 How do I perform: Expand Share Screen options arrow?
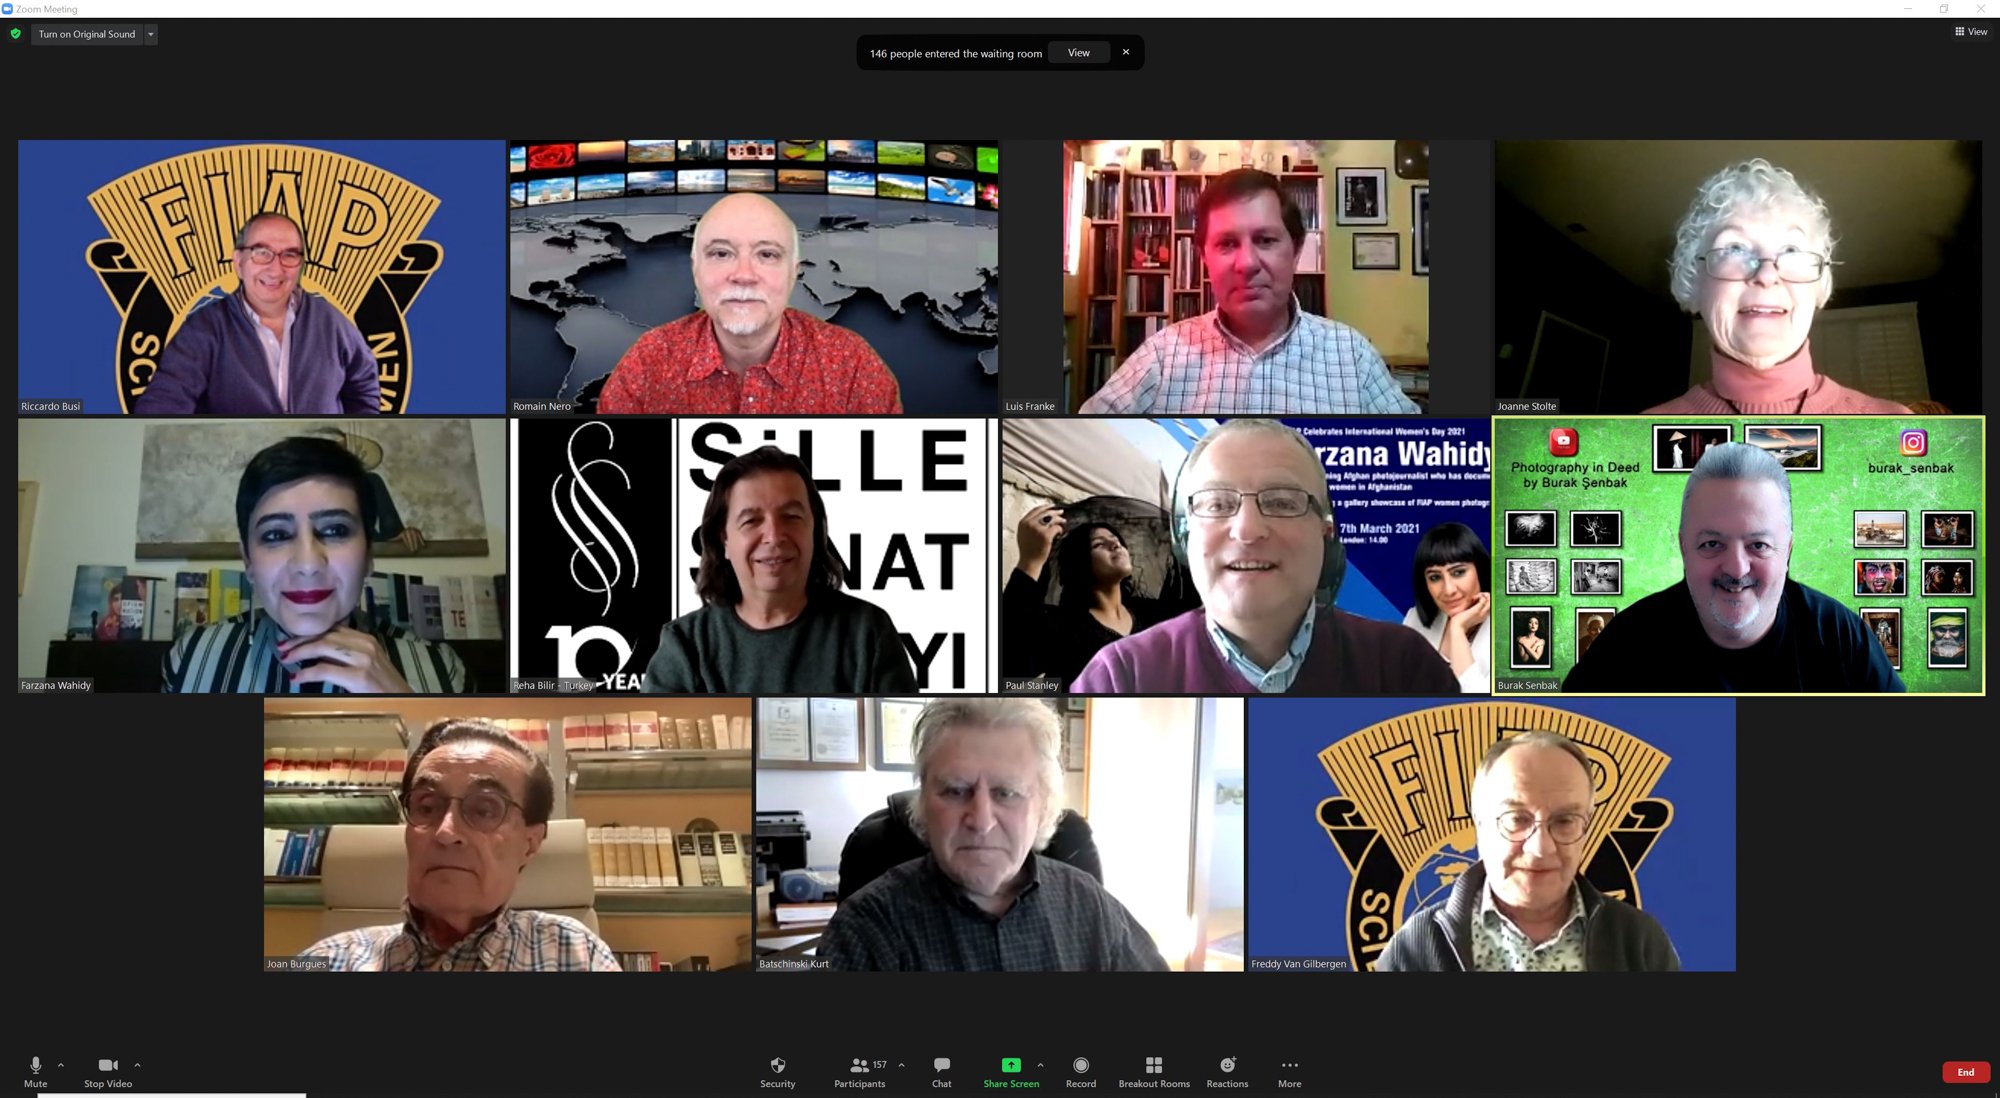click(1040, 1065)
